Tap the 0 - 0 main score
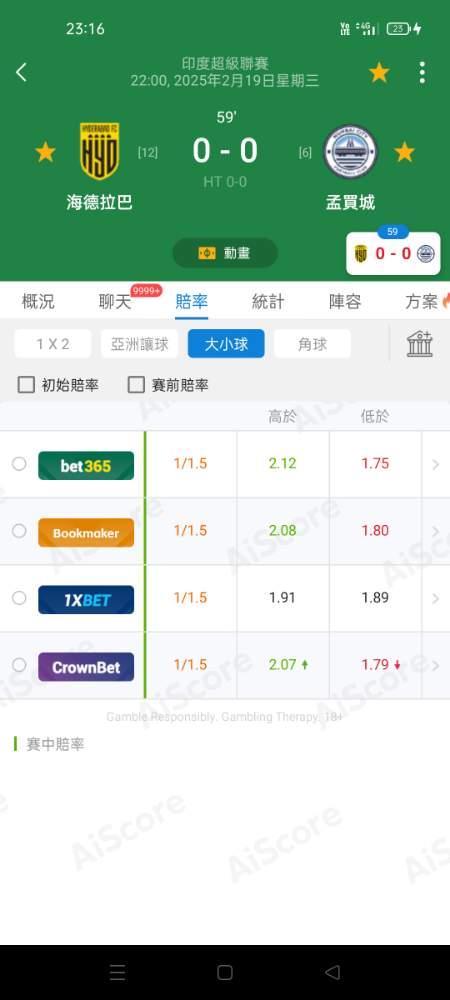This screenshot has width=450, height=1000. (x=225, y=151)
